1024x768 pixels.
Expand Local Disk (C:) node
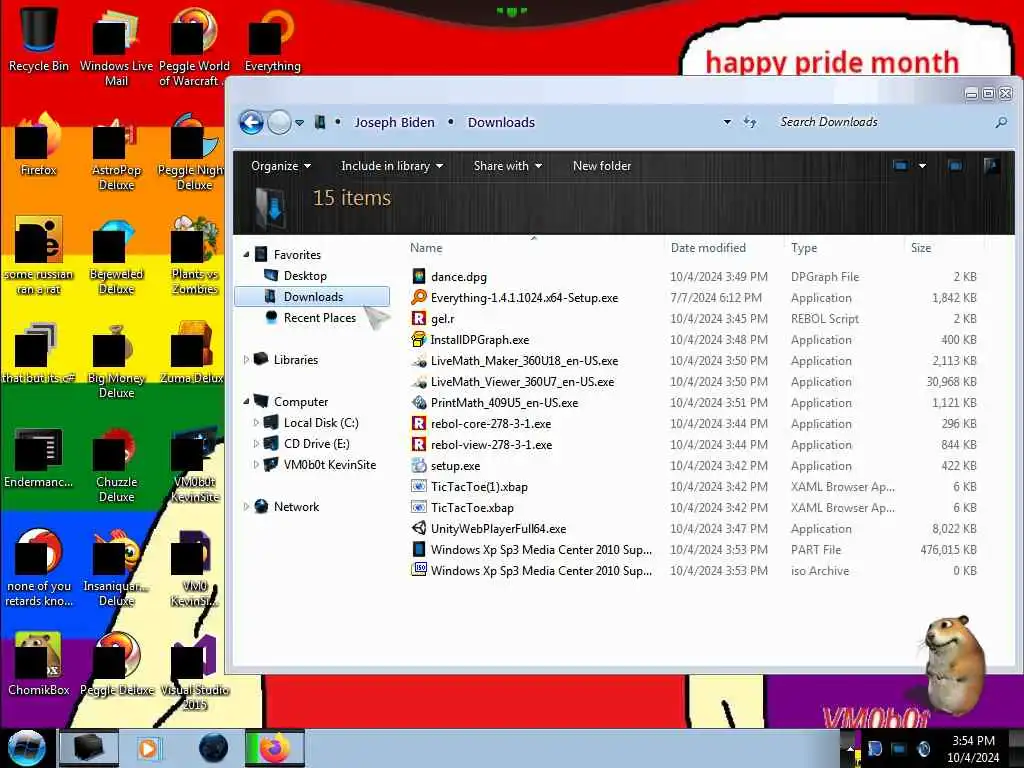(x=256, y=423)
